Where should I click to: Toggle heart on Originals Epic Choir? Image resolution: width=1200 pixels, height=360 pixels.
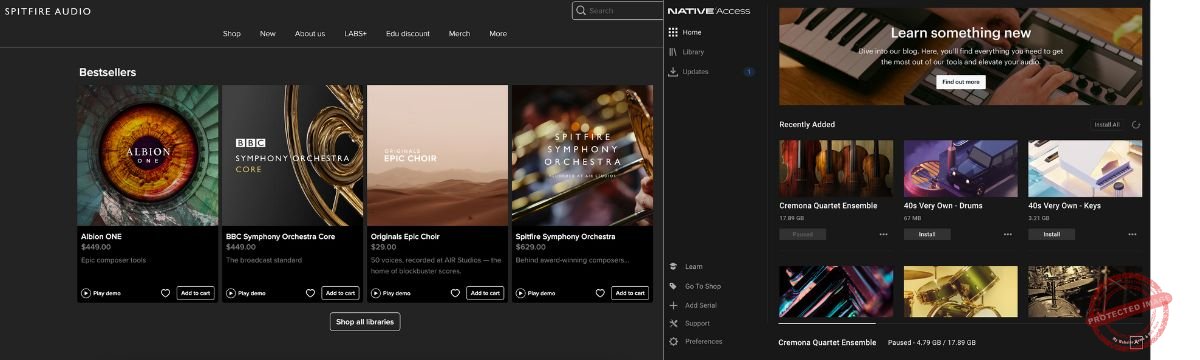[455, 293]
